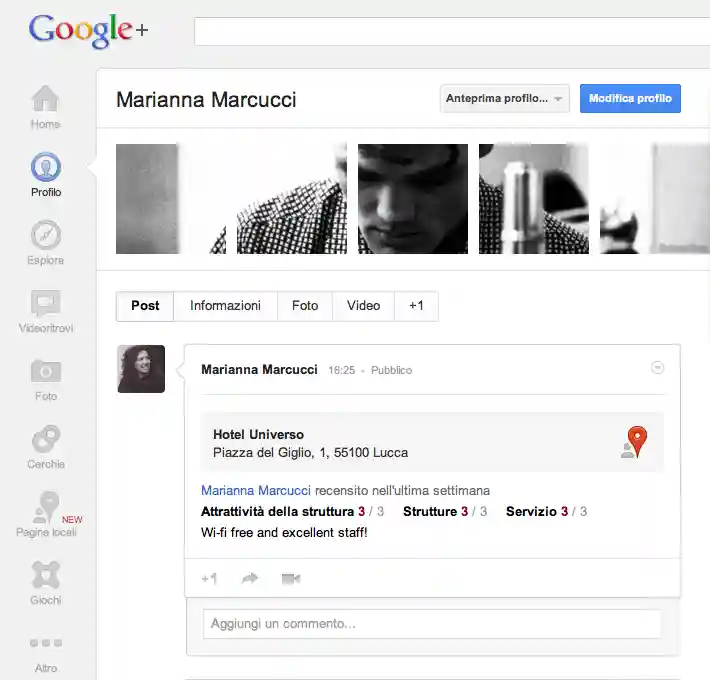710x680 pixels.
Task: Click the Modifica profilo button
Action: [630, 98]
